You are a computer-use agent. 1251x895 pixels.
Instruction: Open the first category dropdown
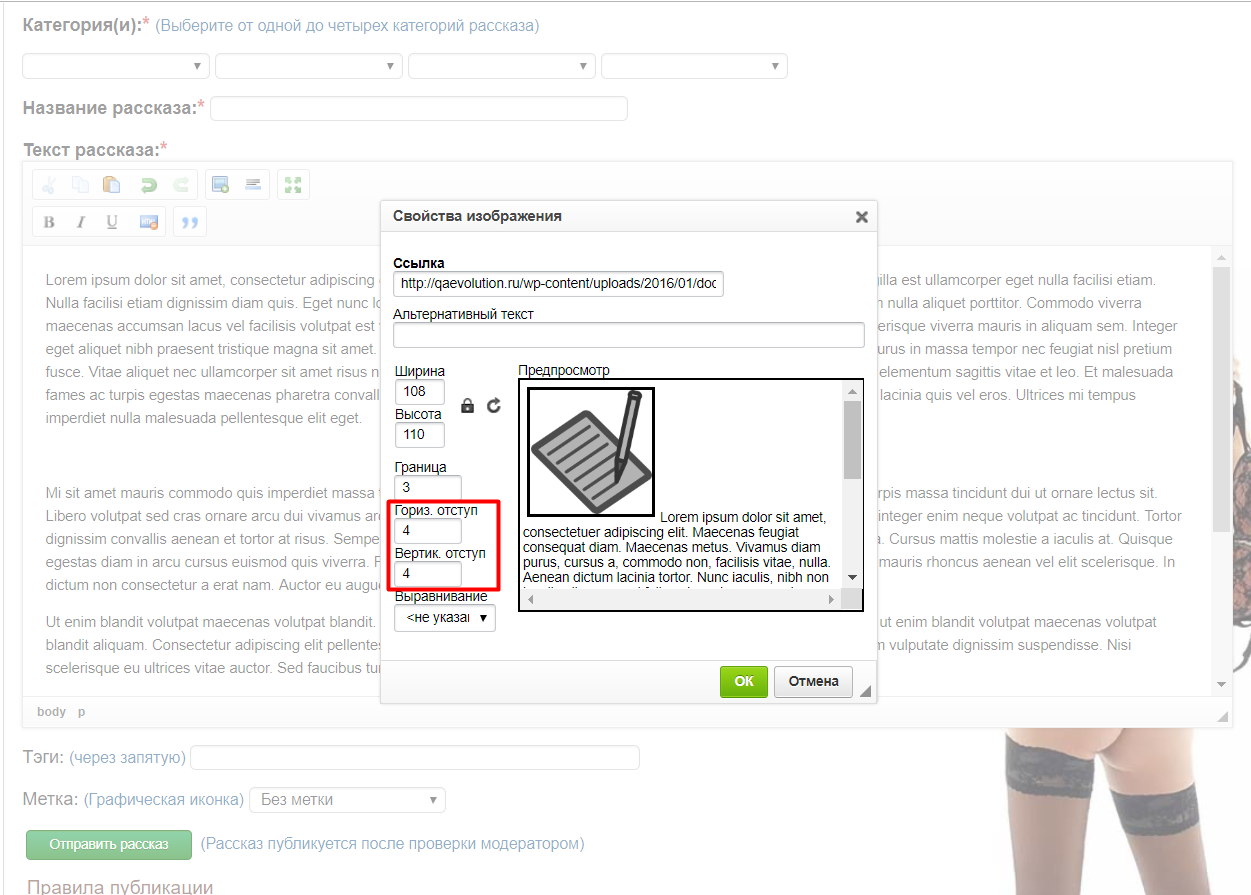pos(116,66)
